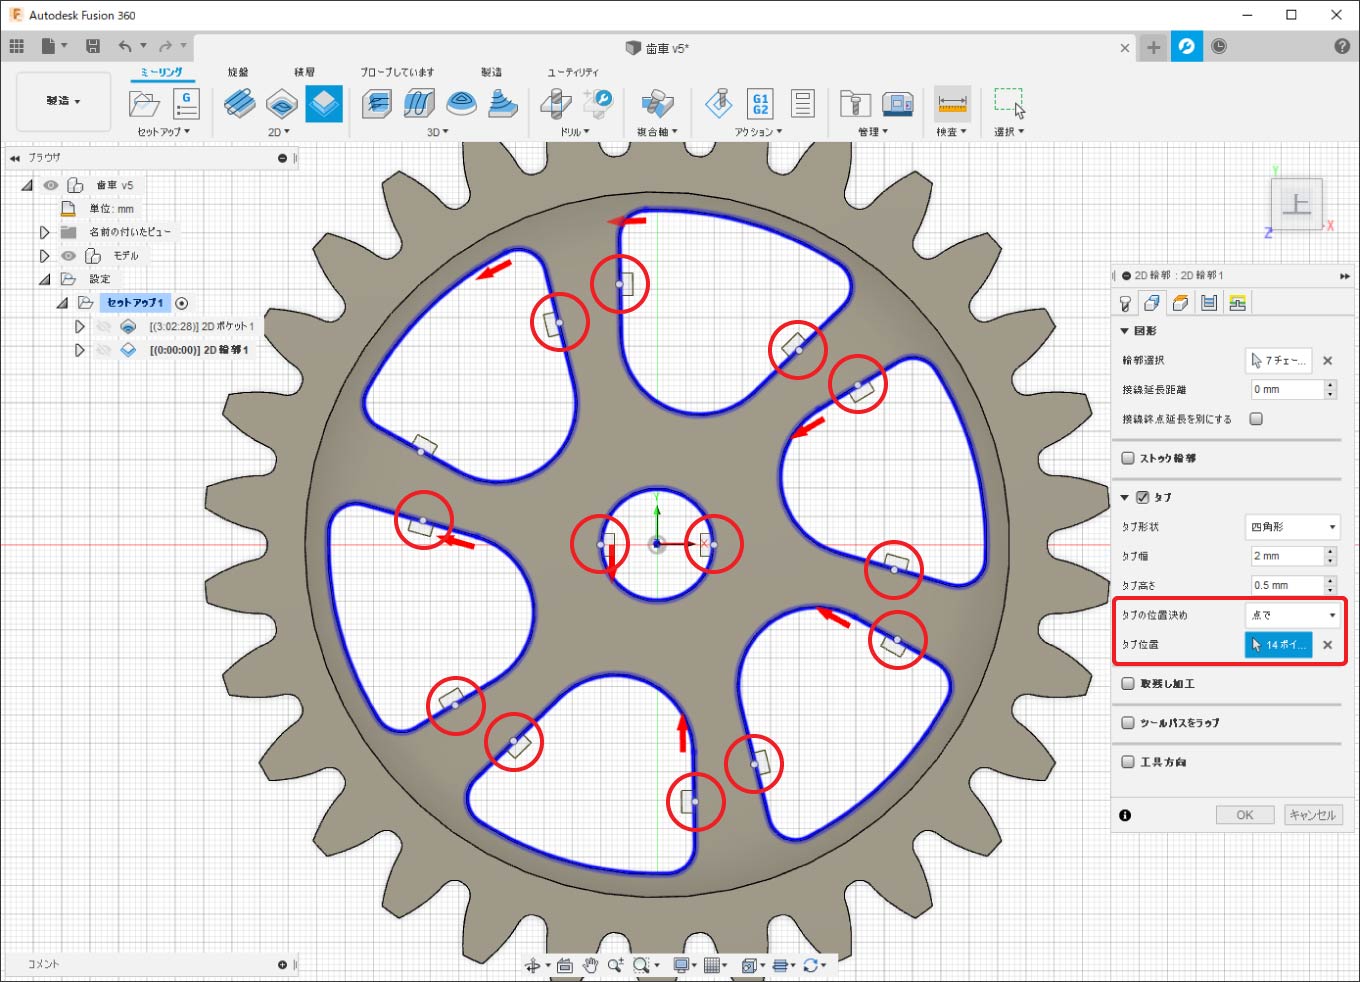
Task: Enable the ストック輪郭 checkbox
Action: point(1128,458)
